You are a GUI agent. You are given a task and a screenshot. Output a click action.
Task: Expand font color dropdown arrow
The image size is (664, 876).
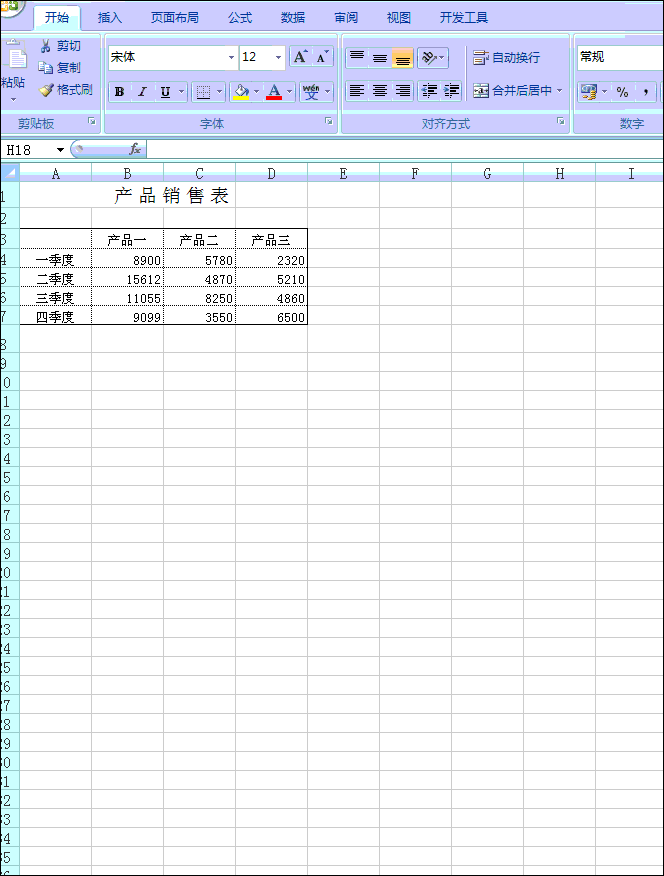click(x=289, y=92)
